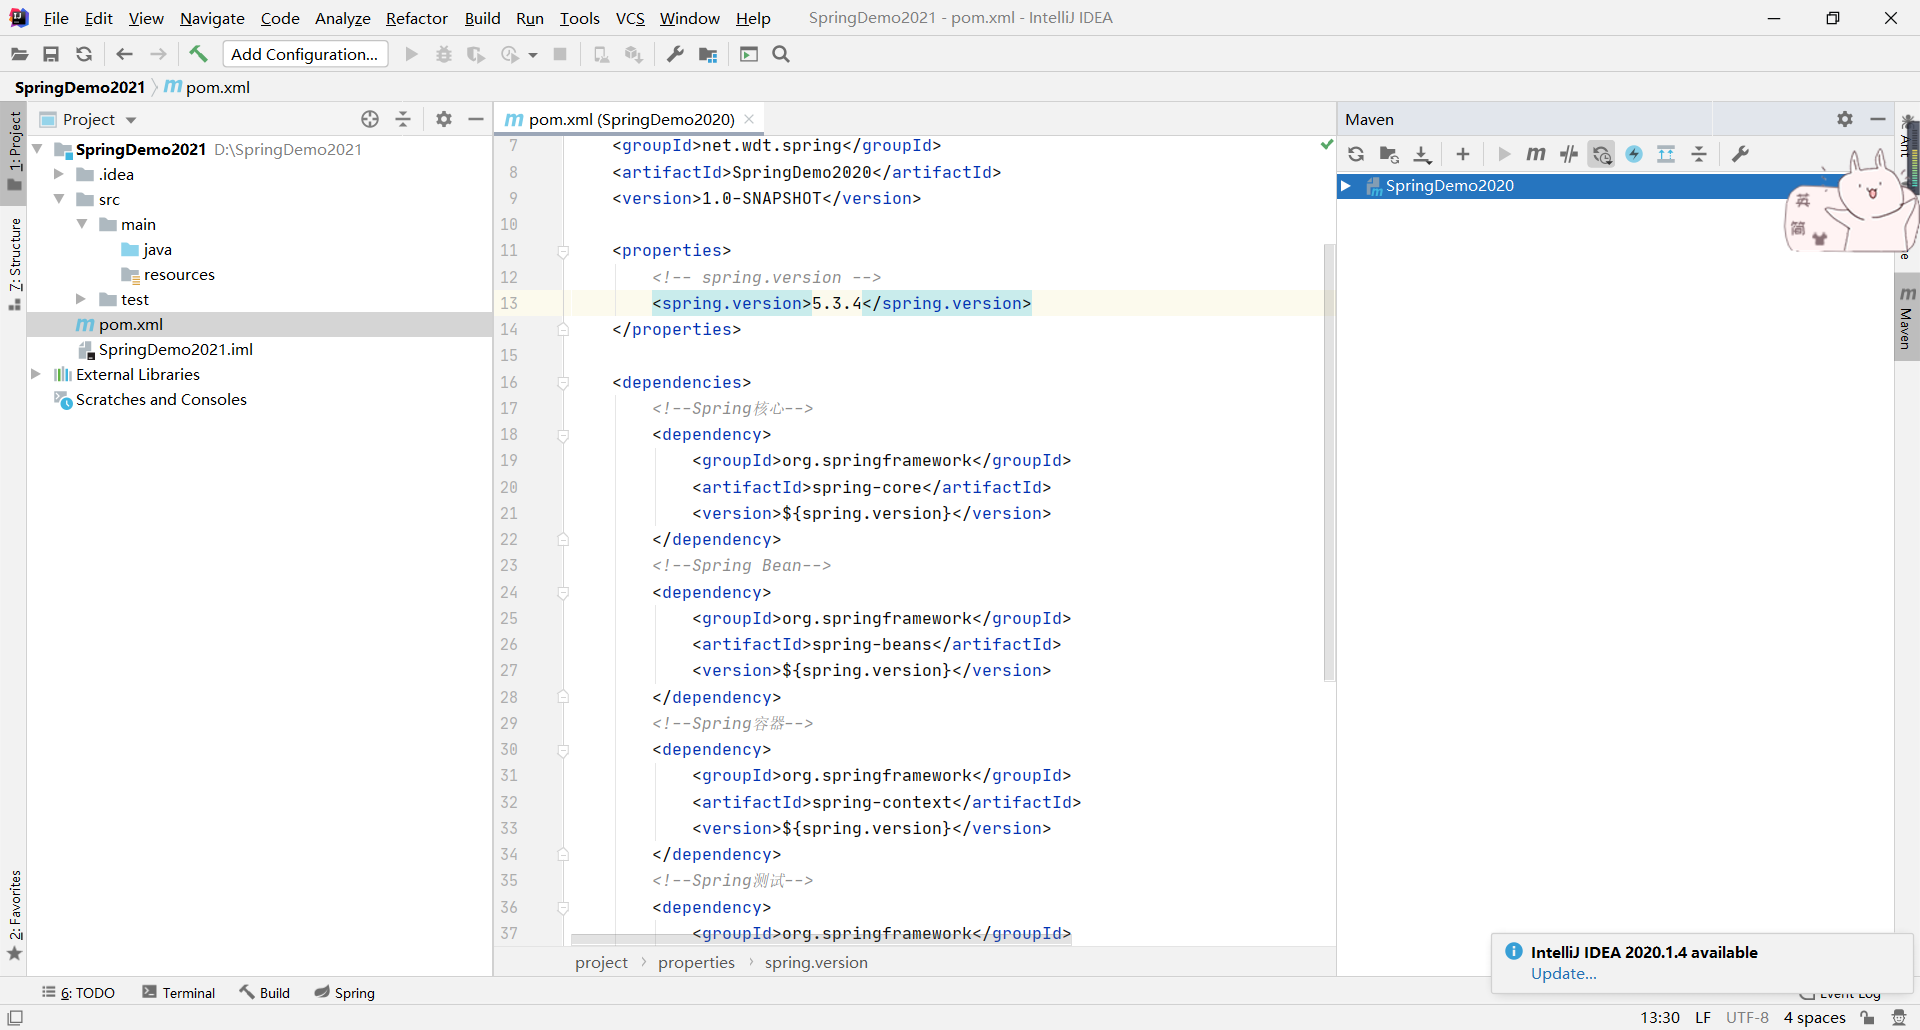Open the Navigate menu
This screenshot has width=1920, height=1030.
(x=212, y=18)
